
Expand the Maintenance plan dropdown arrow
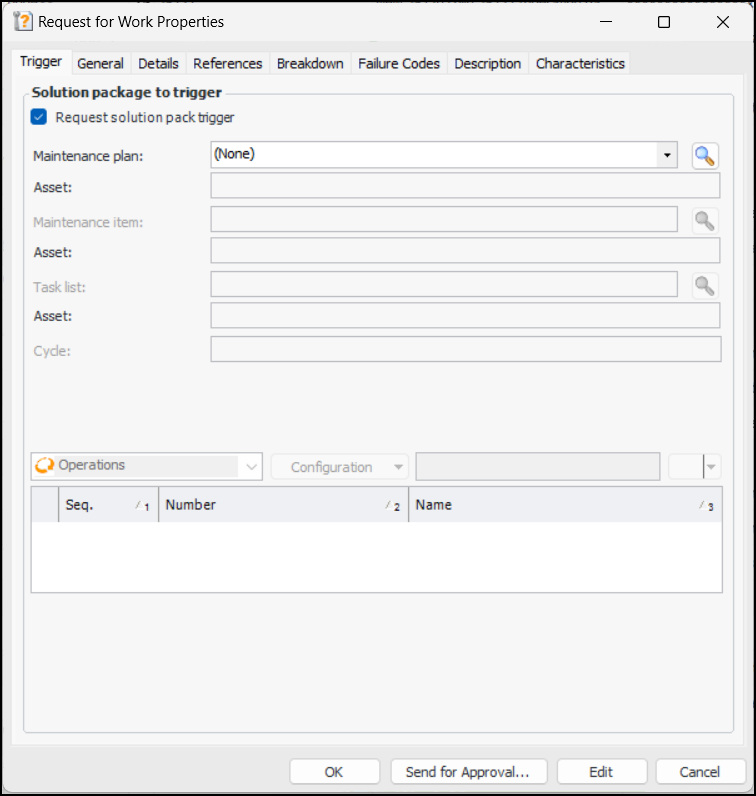(x=666, y=156)
